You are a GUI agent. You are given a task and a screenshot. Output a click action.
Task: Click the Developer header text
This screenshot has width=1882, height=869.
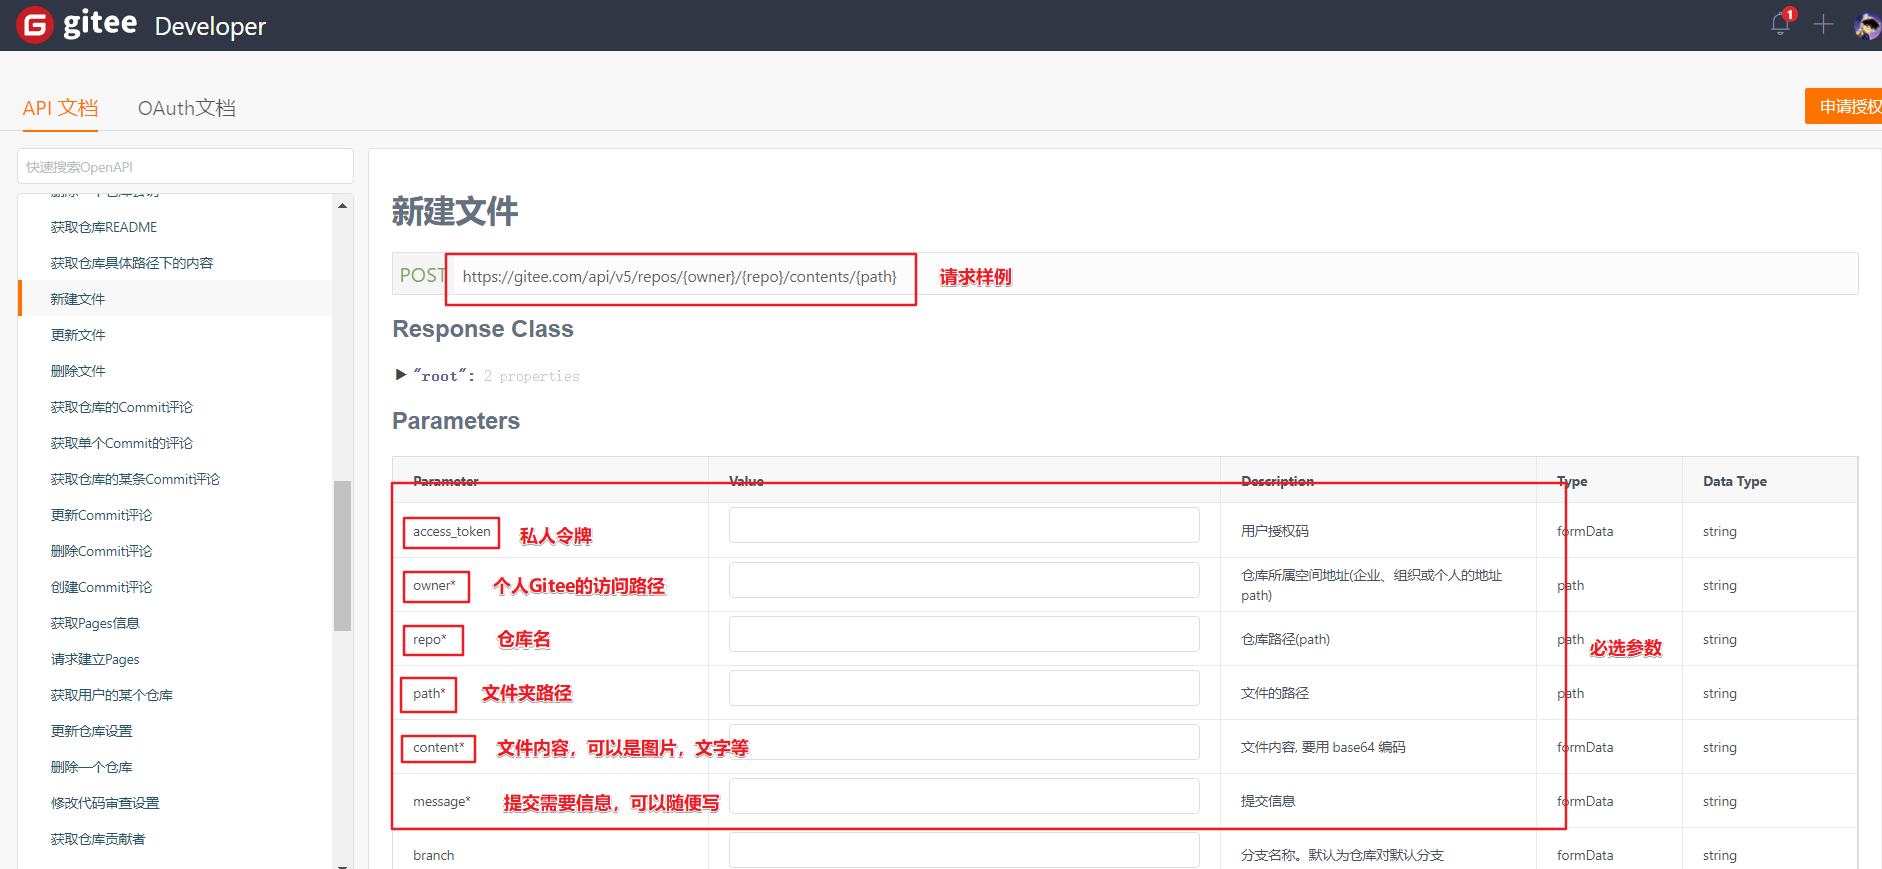(210, 26)
